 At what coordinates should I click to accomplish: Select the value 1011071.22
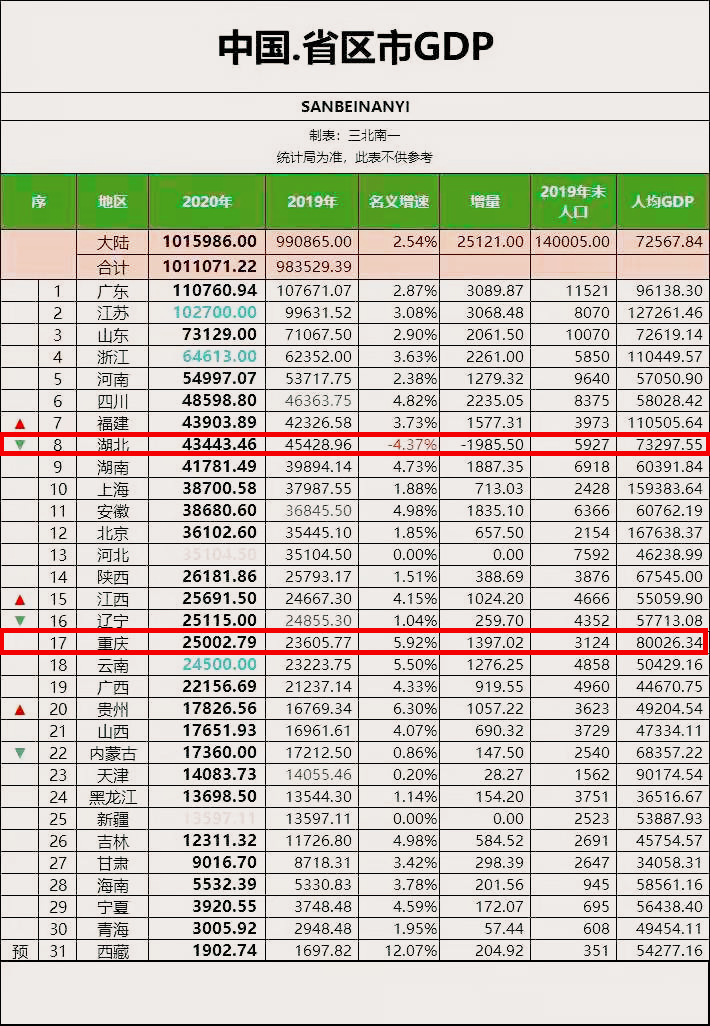tap(209, 266)
